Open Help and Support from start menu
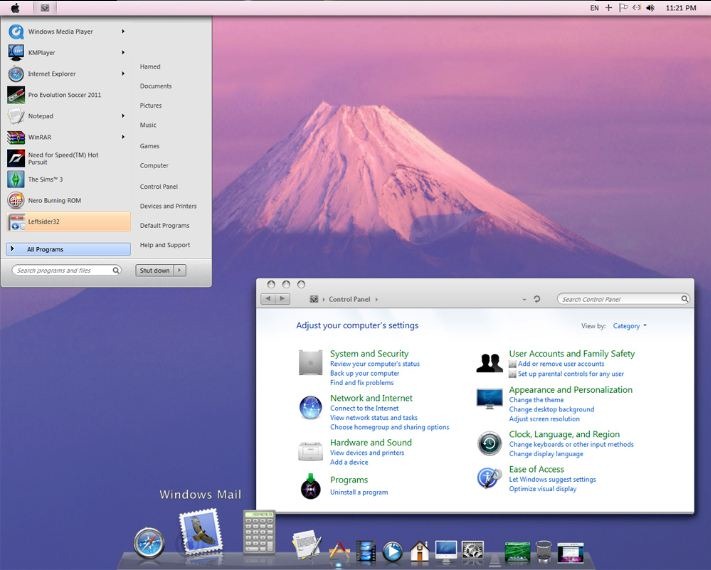The image size is (711, 570). pos(165,245)
